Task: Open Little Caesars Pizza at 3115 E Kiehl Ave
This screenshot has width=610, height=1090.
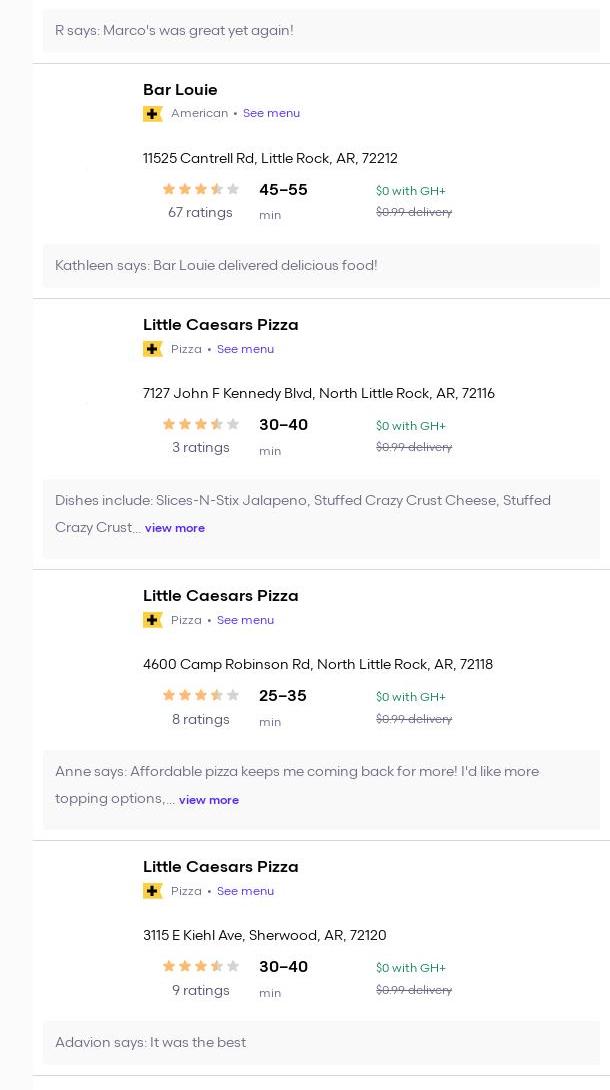Action: click(220, 866)
